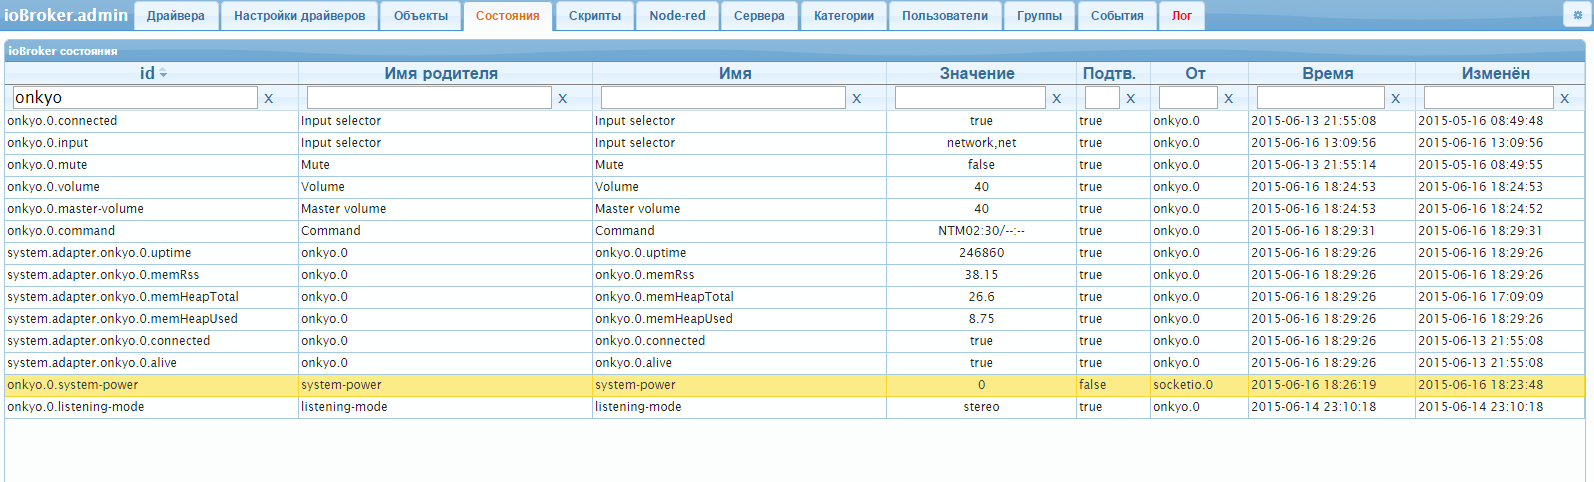
Task: Open settings gear in top-right corner
Action: 1578,15
